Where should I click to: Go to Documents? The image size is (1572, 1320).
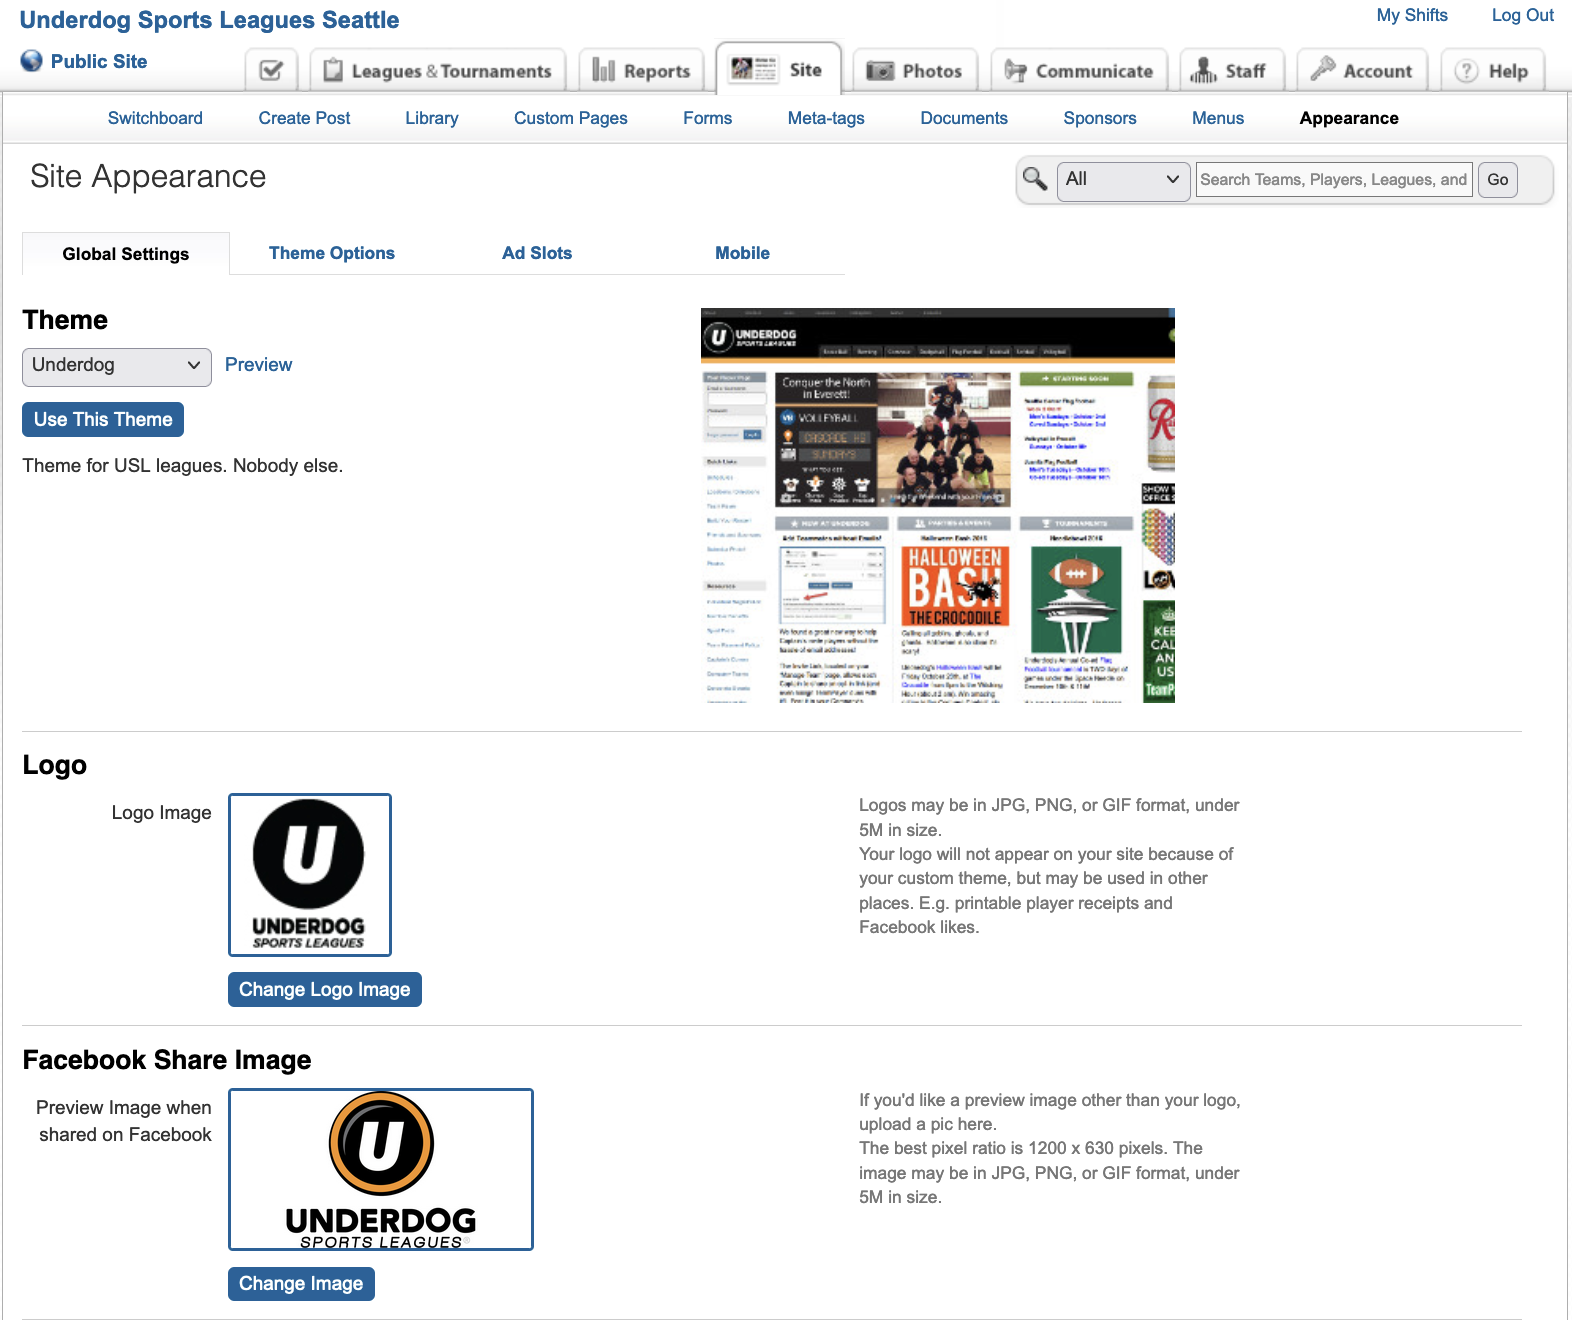click(964, 118)
